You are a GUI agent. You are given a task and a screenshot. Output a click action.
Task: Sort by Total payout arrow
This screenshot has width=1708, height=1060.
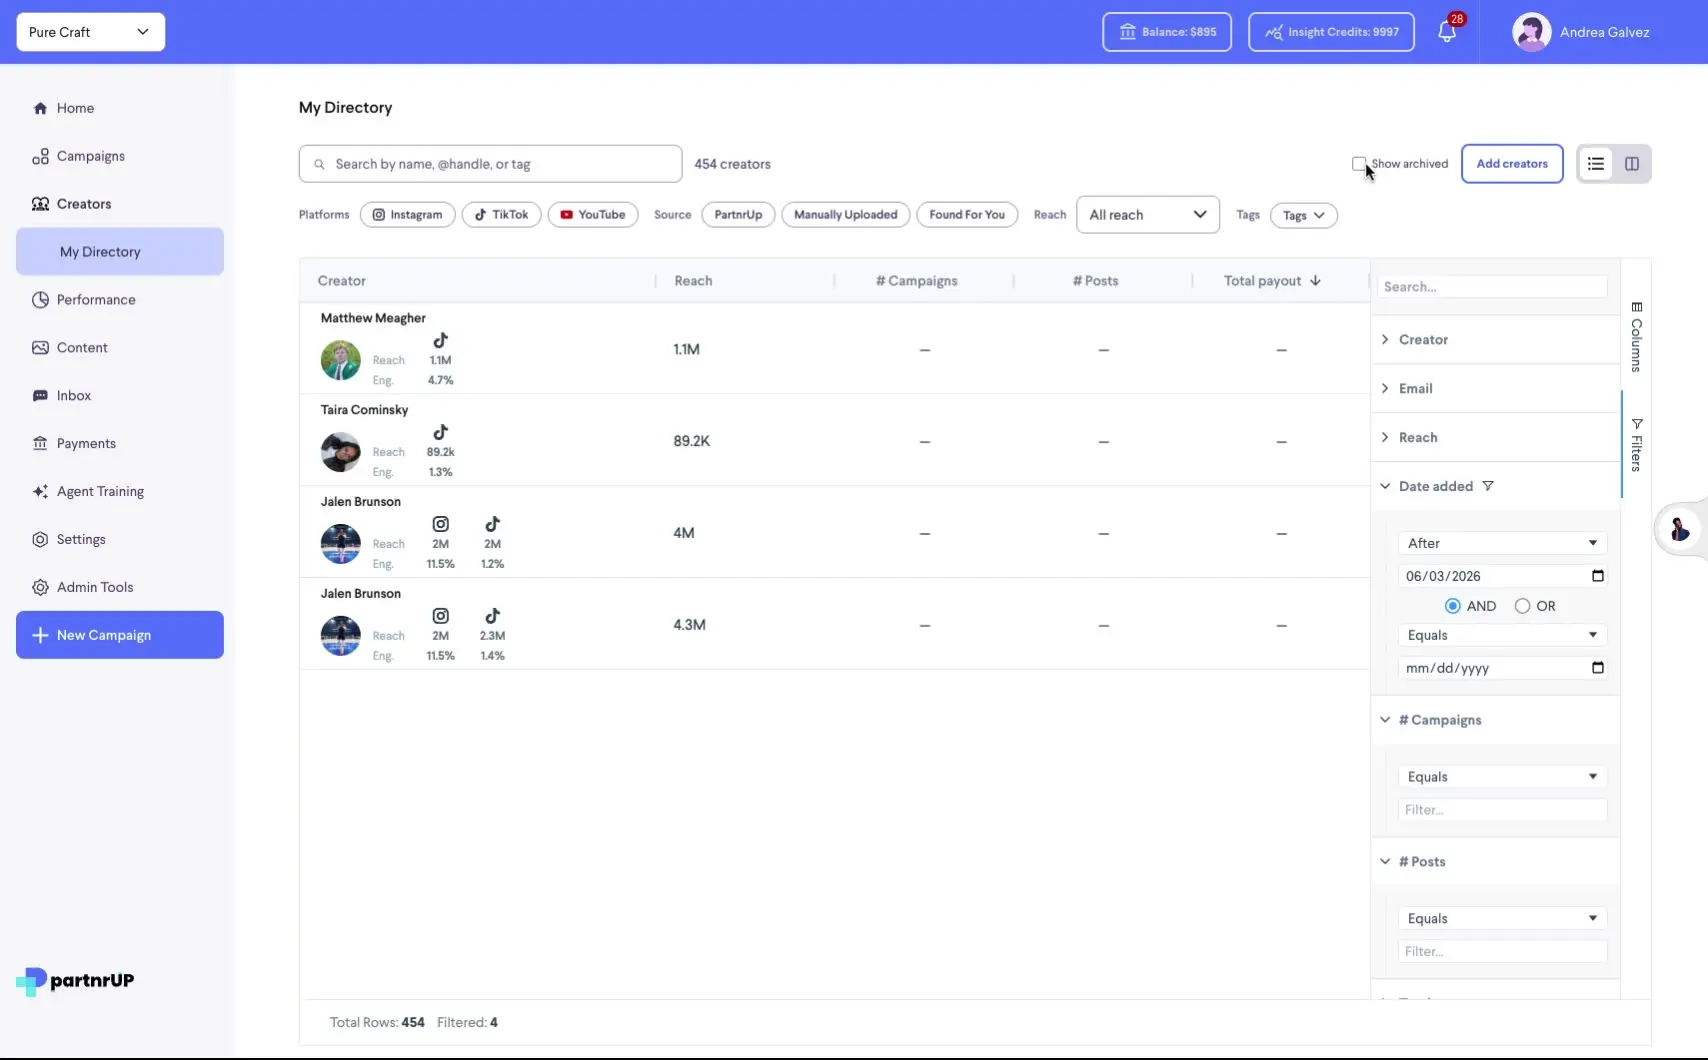pos(1316,281)
